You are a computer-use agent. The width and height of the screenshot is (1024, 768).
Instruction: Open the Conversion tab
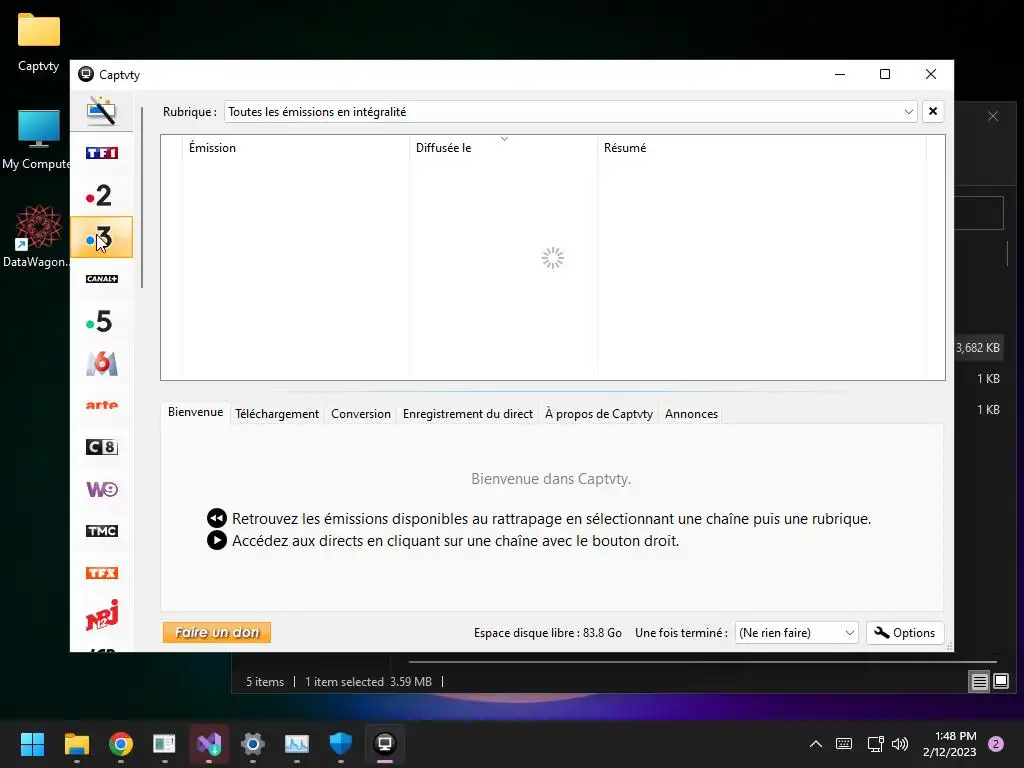[360, 414]
